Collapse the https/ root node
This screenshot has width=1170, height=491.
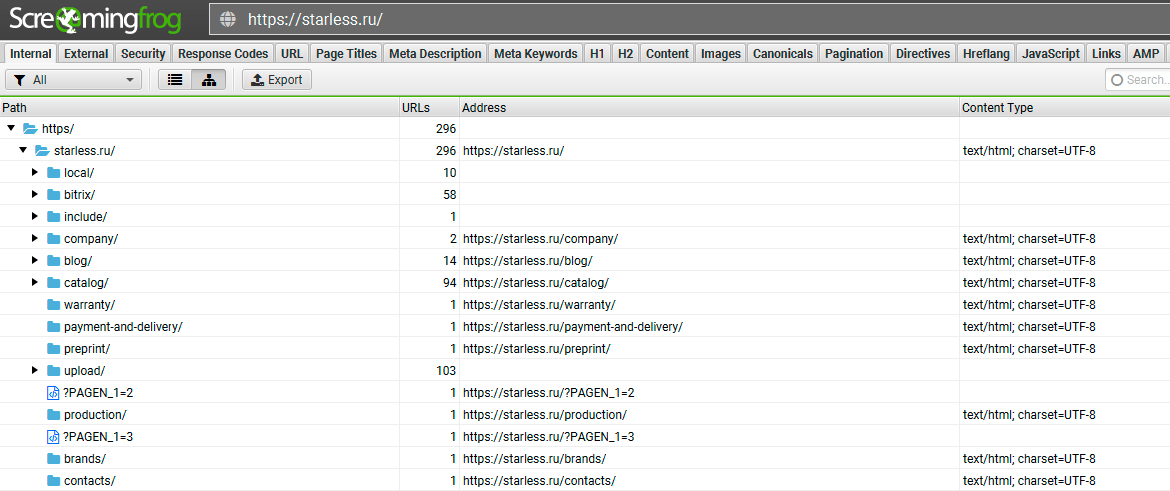click(11, 129)
